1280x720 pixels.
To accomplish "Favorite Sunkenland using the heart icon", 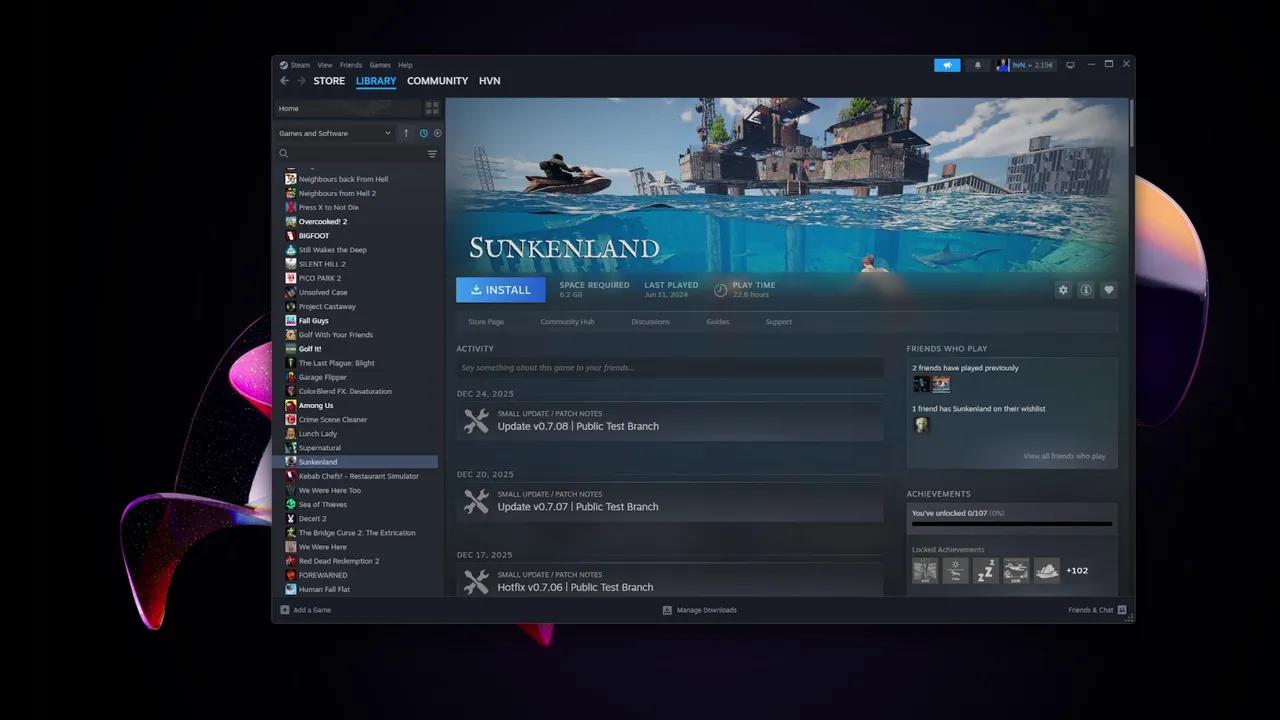I will tap(1109, 289).
